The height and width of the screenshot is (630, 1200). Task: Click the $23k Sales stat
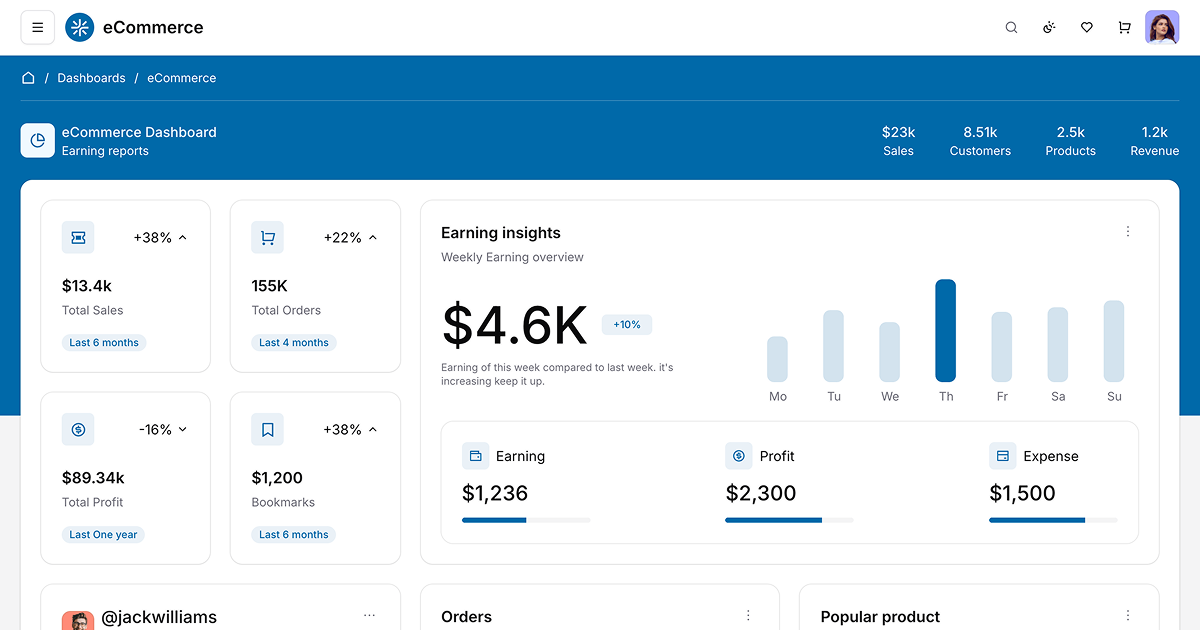pos(898,141)
